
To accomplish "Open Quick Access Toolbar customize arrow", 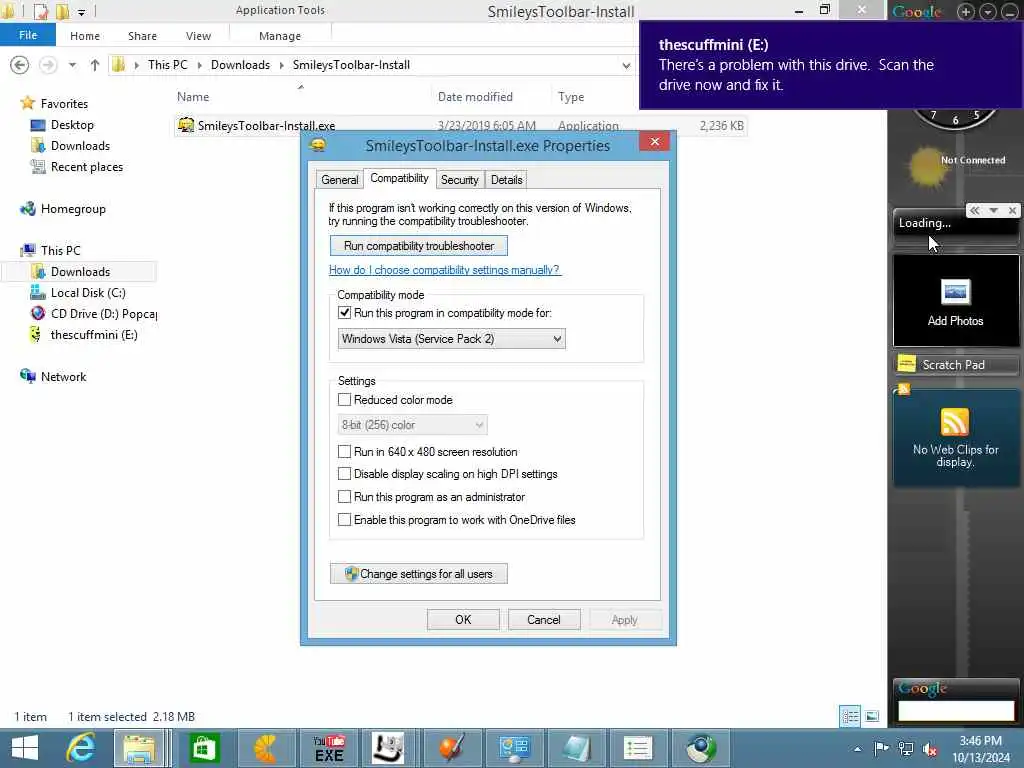I will click(x=81, y=12).
